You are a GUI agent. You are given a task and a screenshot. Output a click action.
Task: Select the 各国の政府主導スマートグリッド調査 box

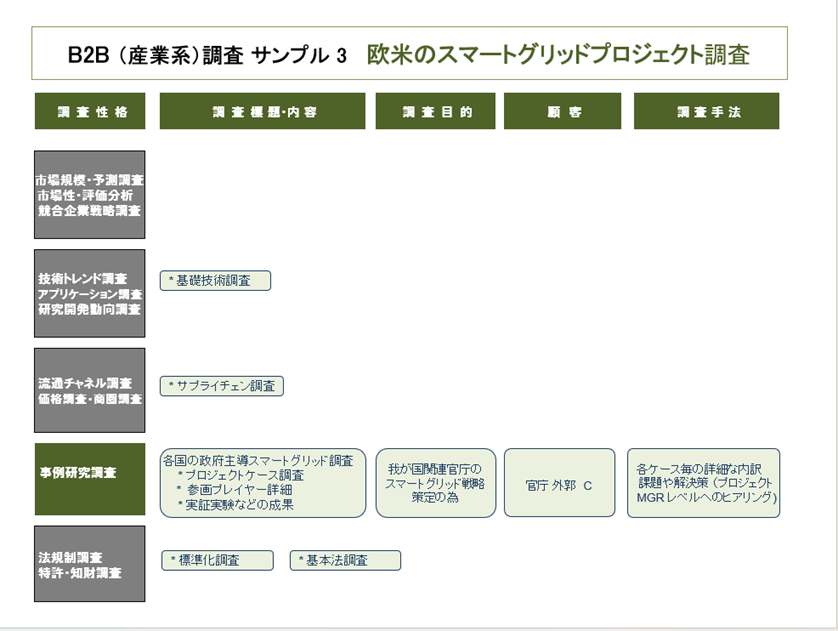tap(263, 483)
